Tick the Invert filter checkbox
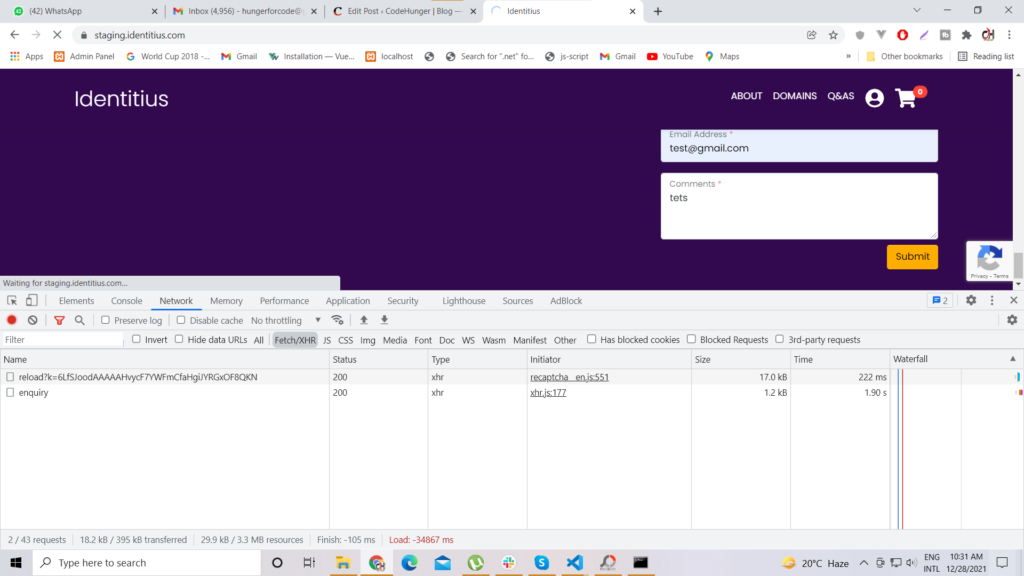 pyautogui.click(x=136, y=339)
